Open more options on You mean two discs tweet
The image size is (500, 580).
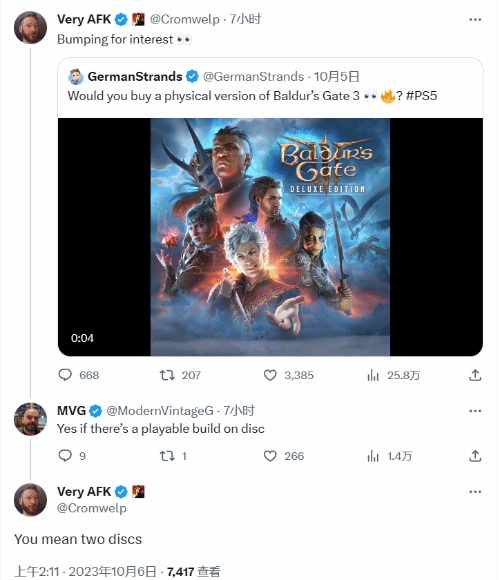click(475, 492)
